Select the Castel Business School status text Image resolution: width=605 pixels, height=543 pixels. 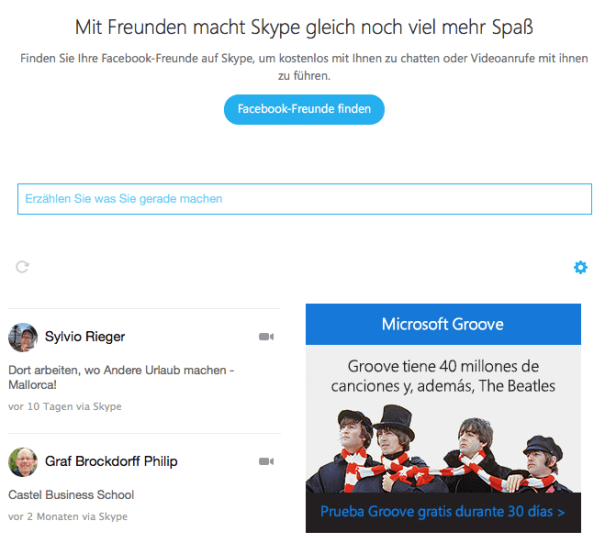(71, 494)
